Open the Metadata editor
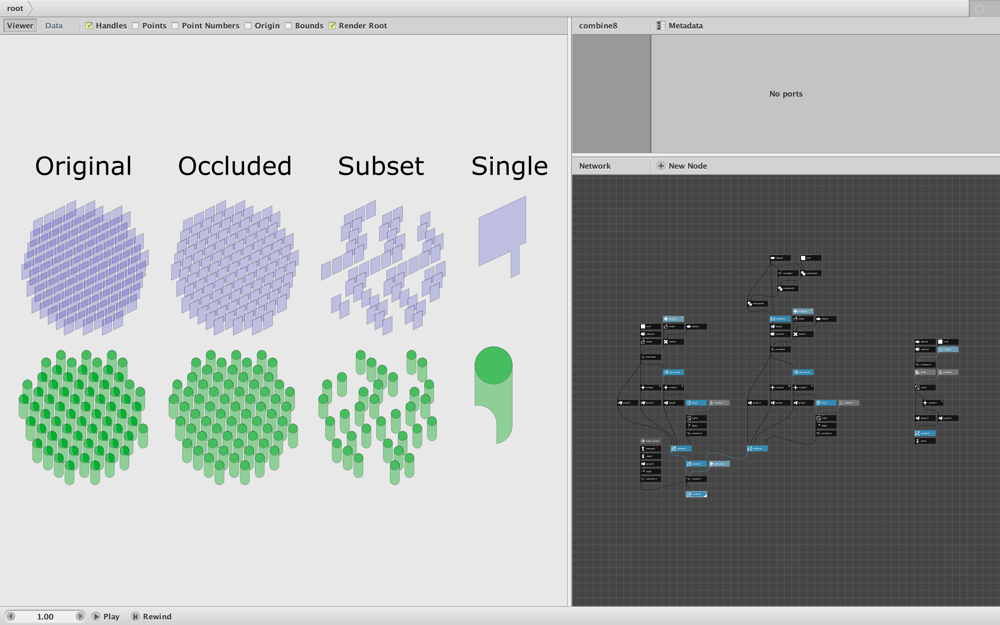 pos(680,26)
